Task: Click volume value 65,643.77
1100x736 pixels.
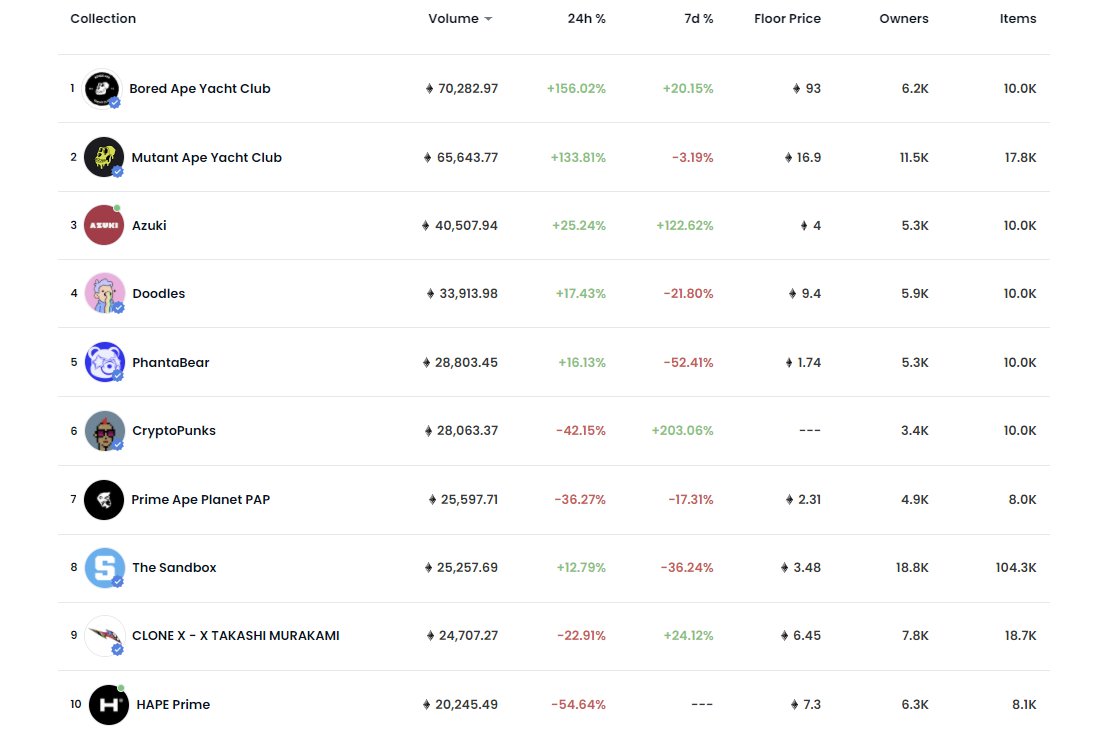Action: [x=467, y=157]
